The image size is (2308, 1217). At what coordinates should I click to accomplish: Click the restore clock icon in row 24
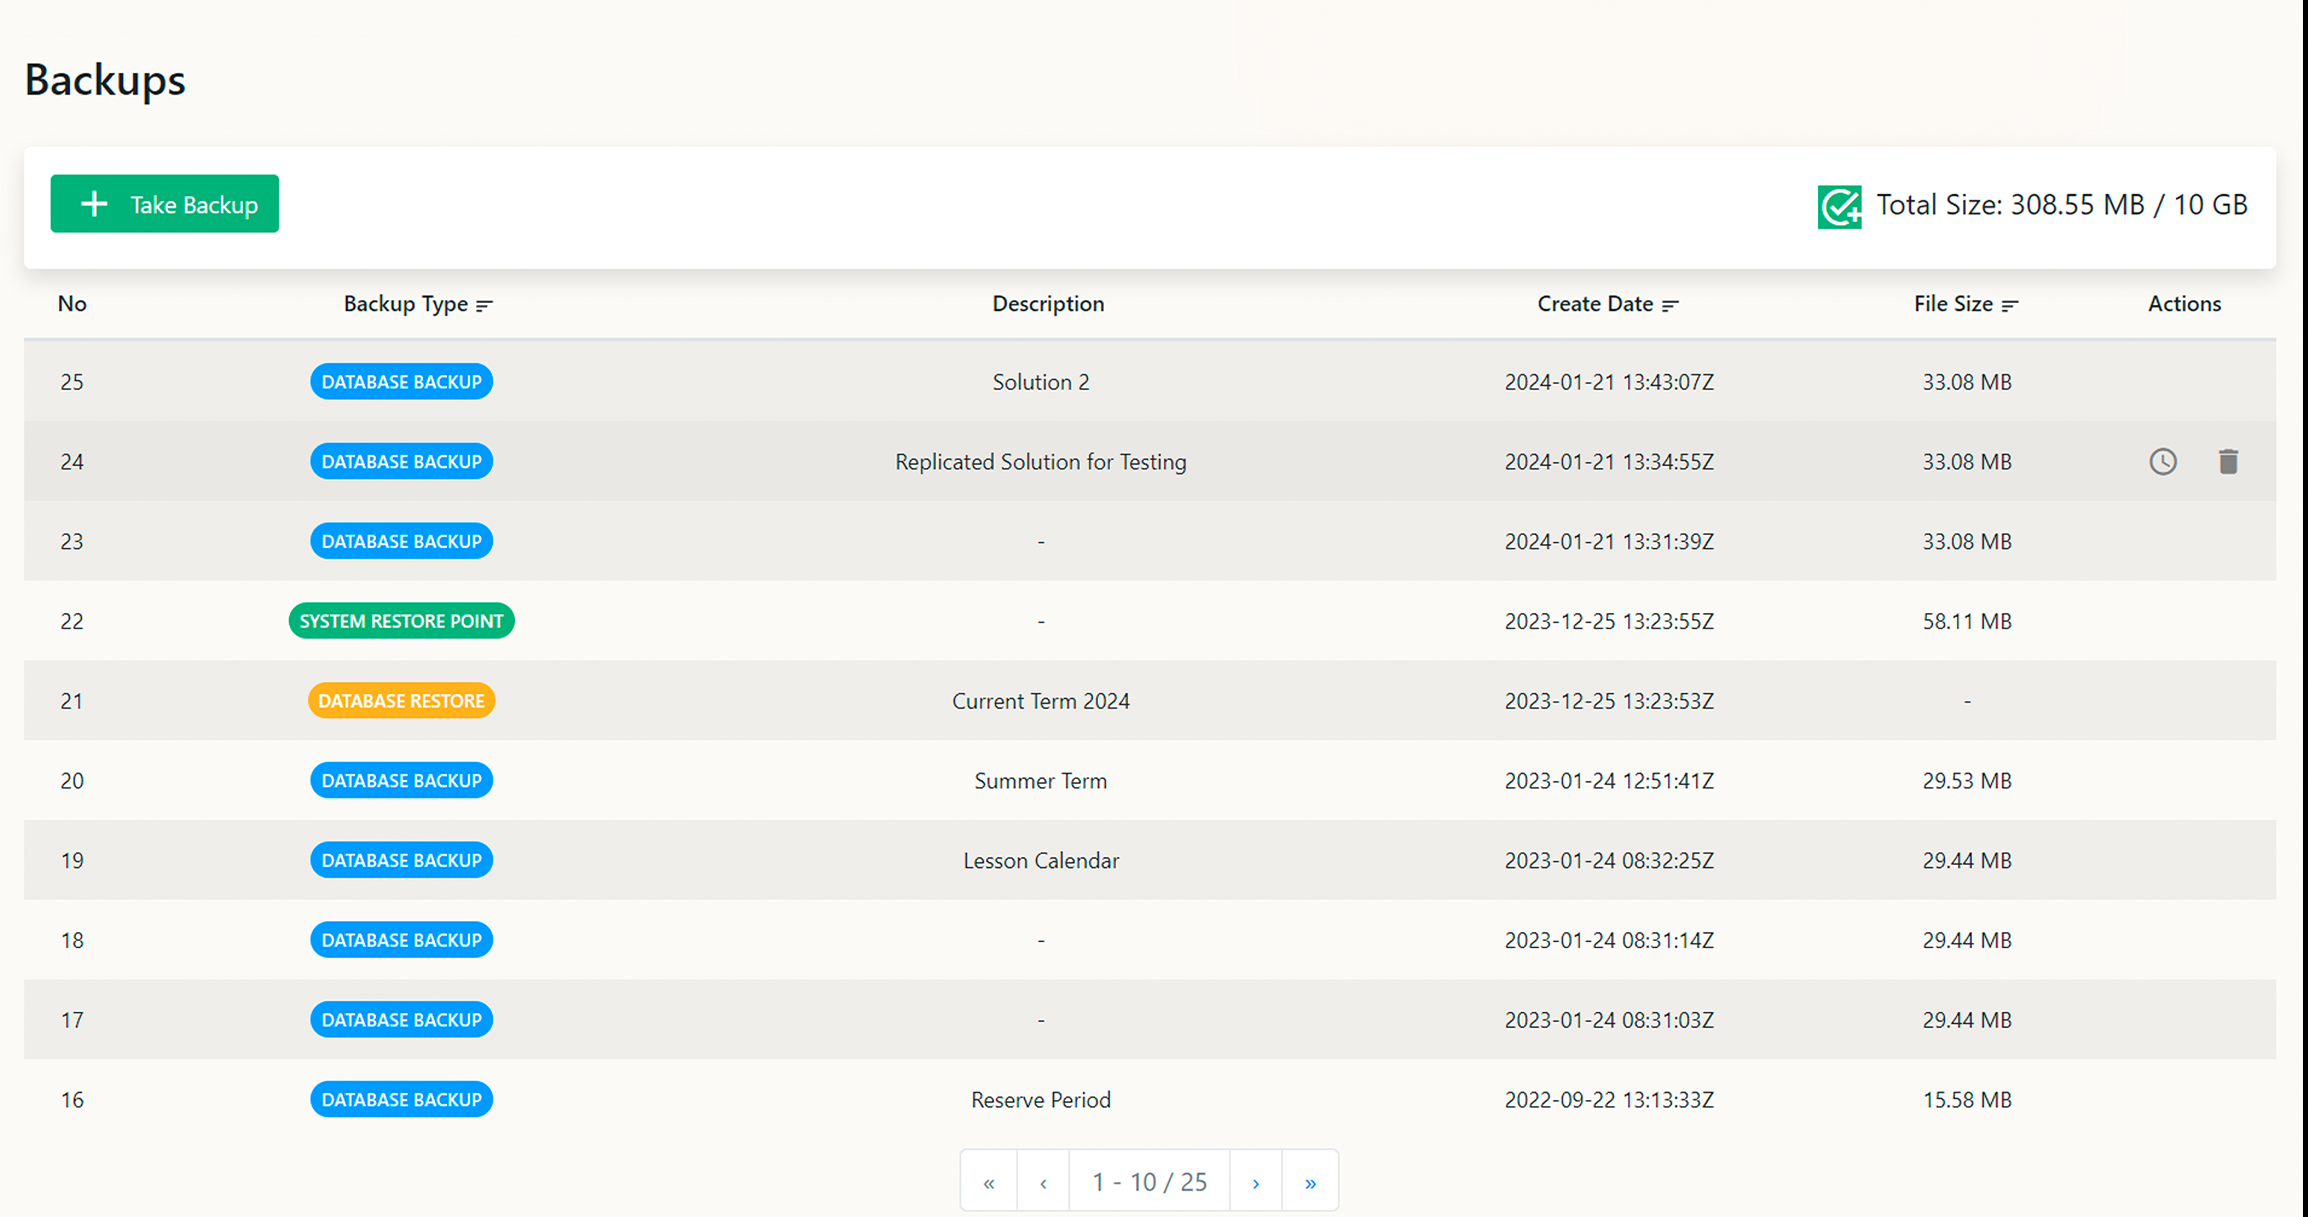click(x=2163, y=461)
